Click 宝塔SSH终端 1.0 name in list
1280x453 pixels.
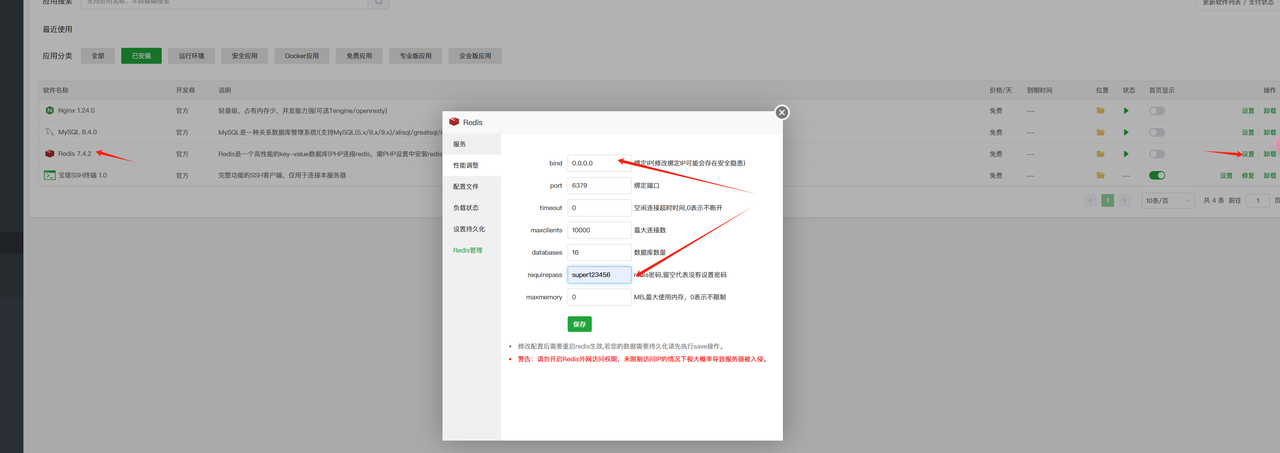pos(82,175)
